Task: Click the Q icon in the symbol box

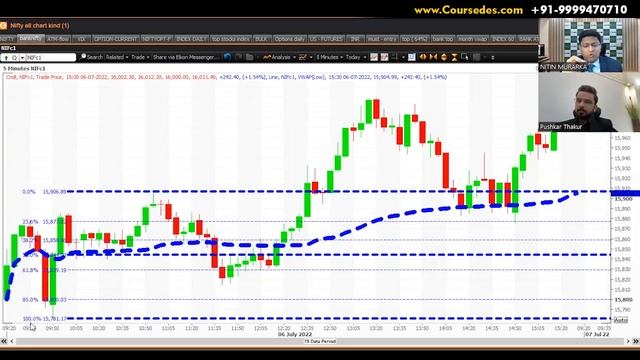Action: (x=14, y=58)
